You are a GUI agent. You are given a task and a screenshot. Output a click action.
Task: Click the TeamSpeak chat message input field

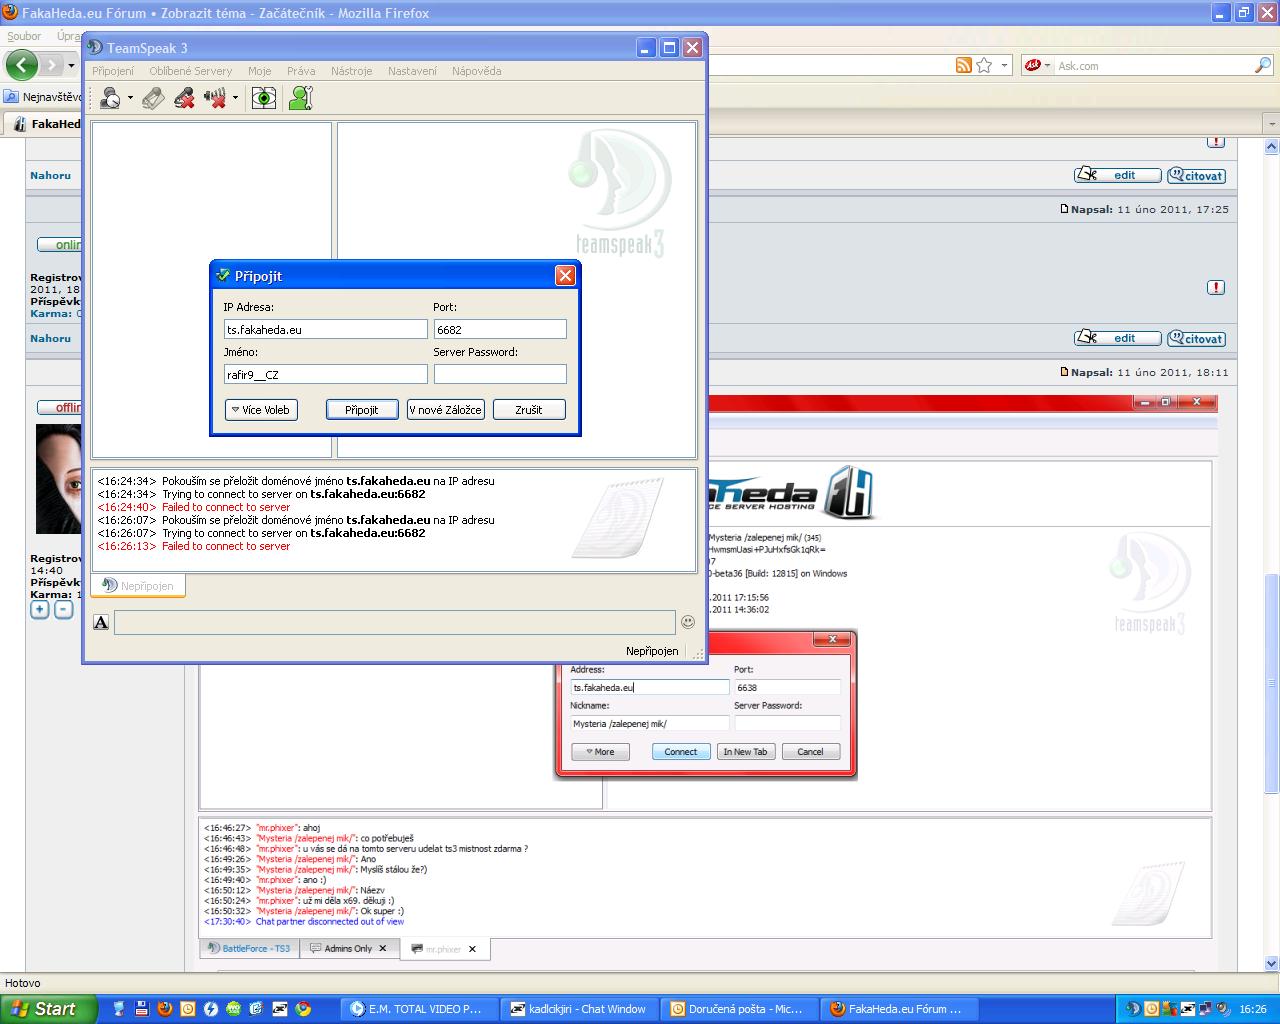pos(394,622)
